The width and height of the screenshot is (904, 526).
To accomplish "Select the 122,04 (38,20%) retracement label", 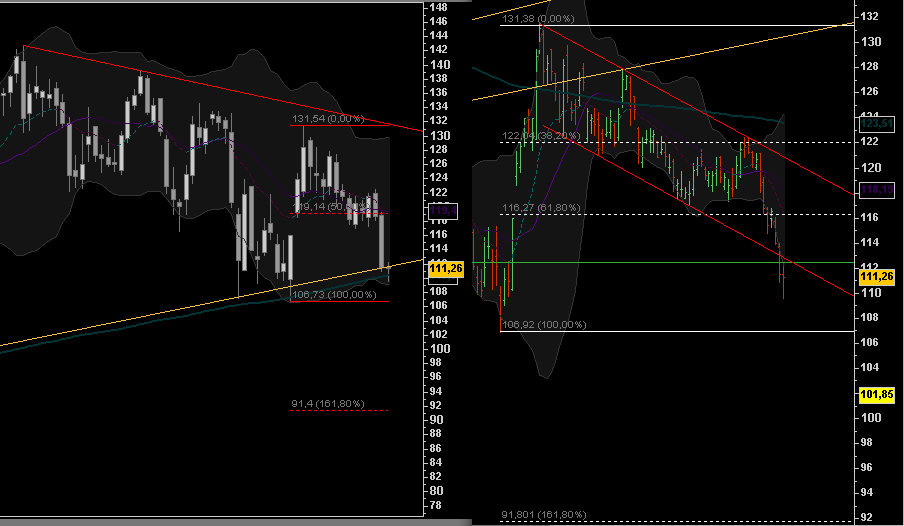I will [538, 134].
